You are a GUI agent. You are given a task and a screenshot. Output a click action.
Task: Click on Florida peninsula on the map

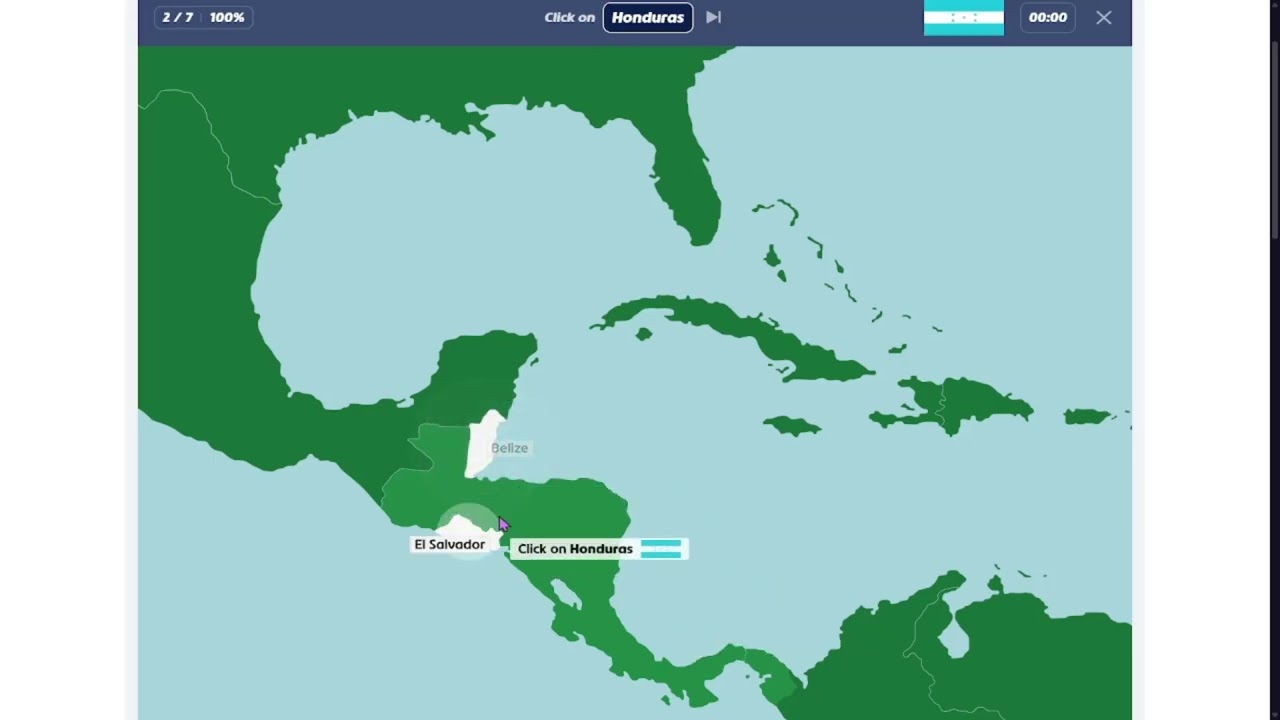coord(690,185)
